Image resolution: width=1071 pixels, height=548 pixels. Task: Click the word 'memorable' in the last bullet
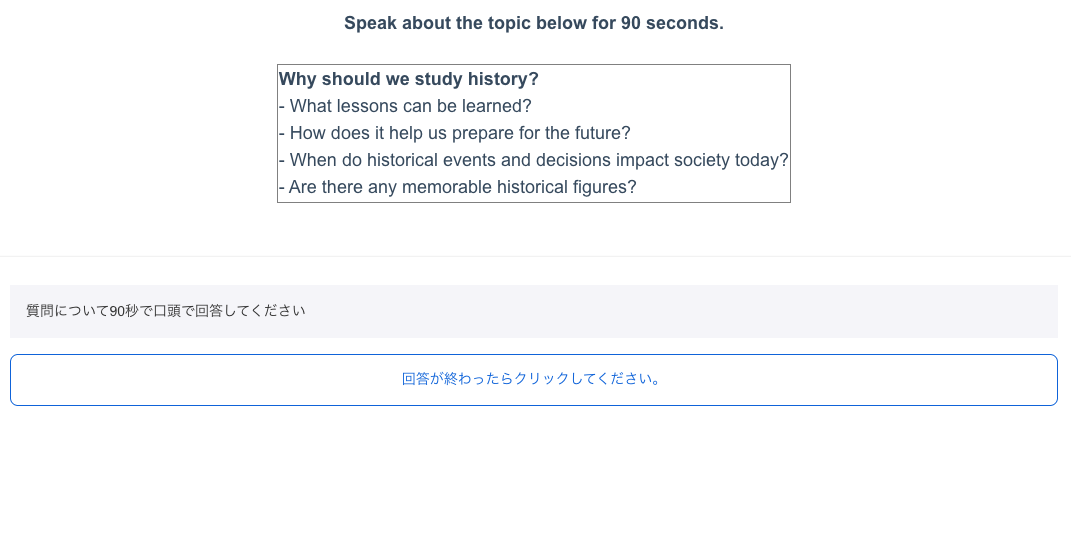click(x=446, y=187)
